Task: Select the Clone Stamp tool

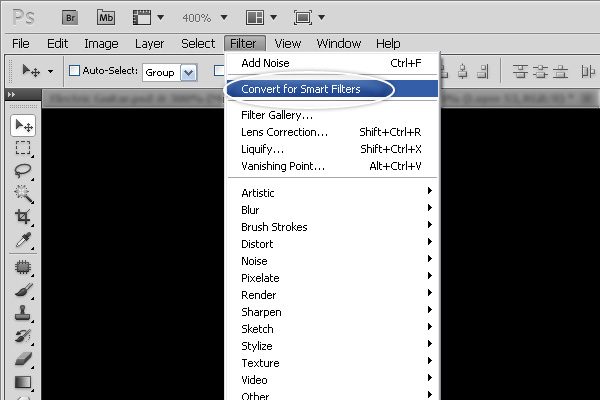Action: 23,313
